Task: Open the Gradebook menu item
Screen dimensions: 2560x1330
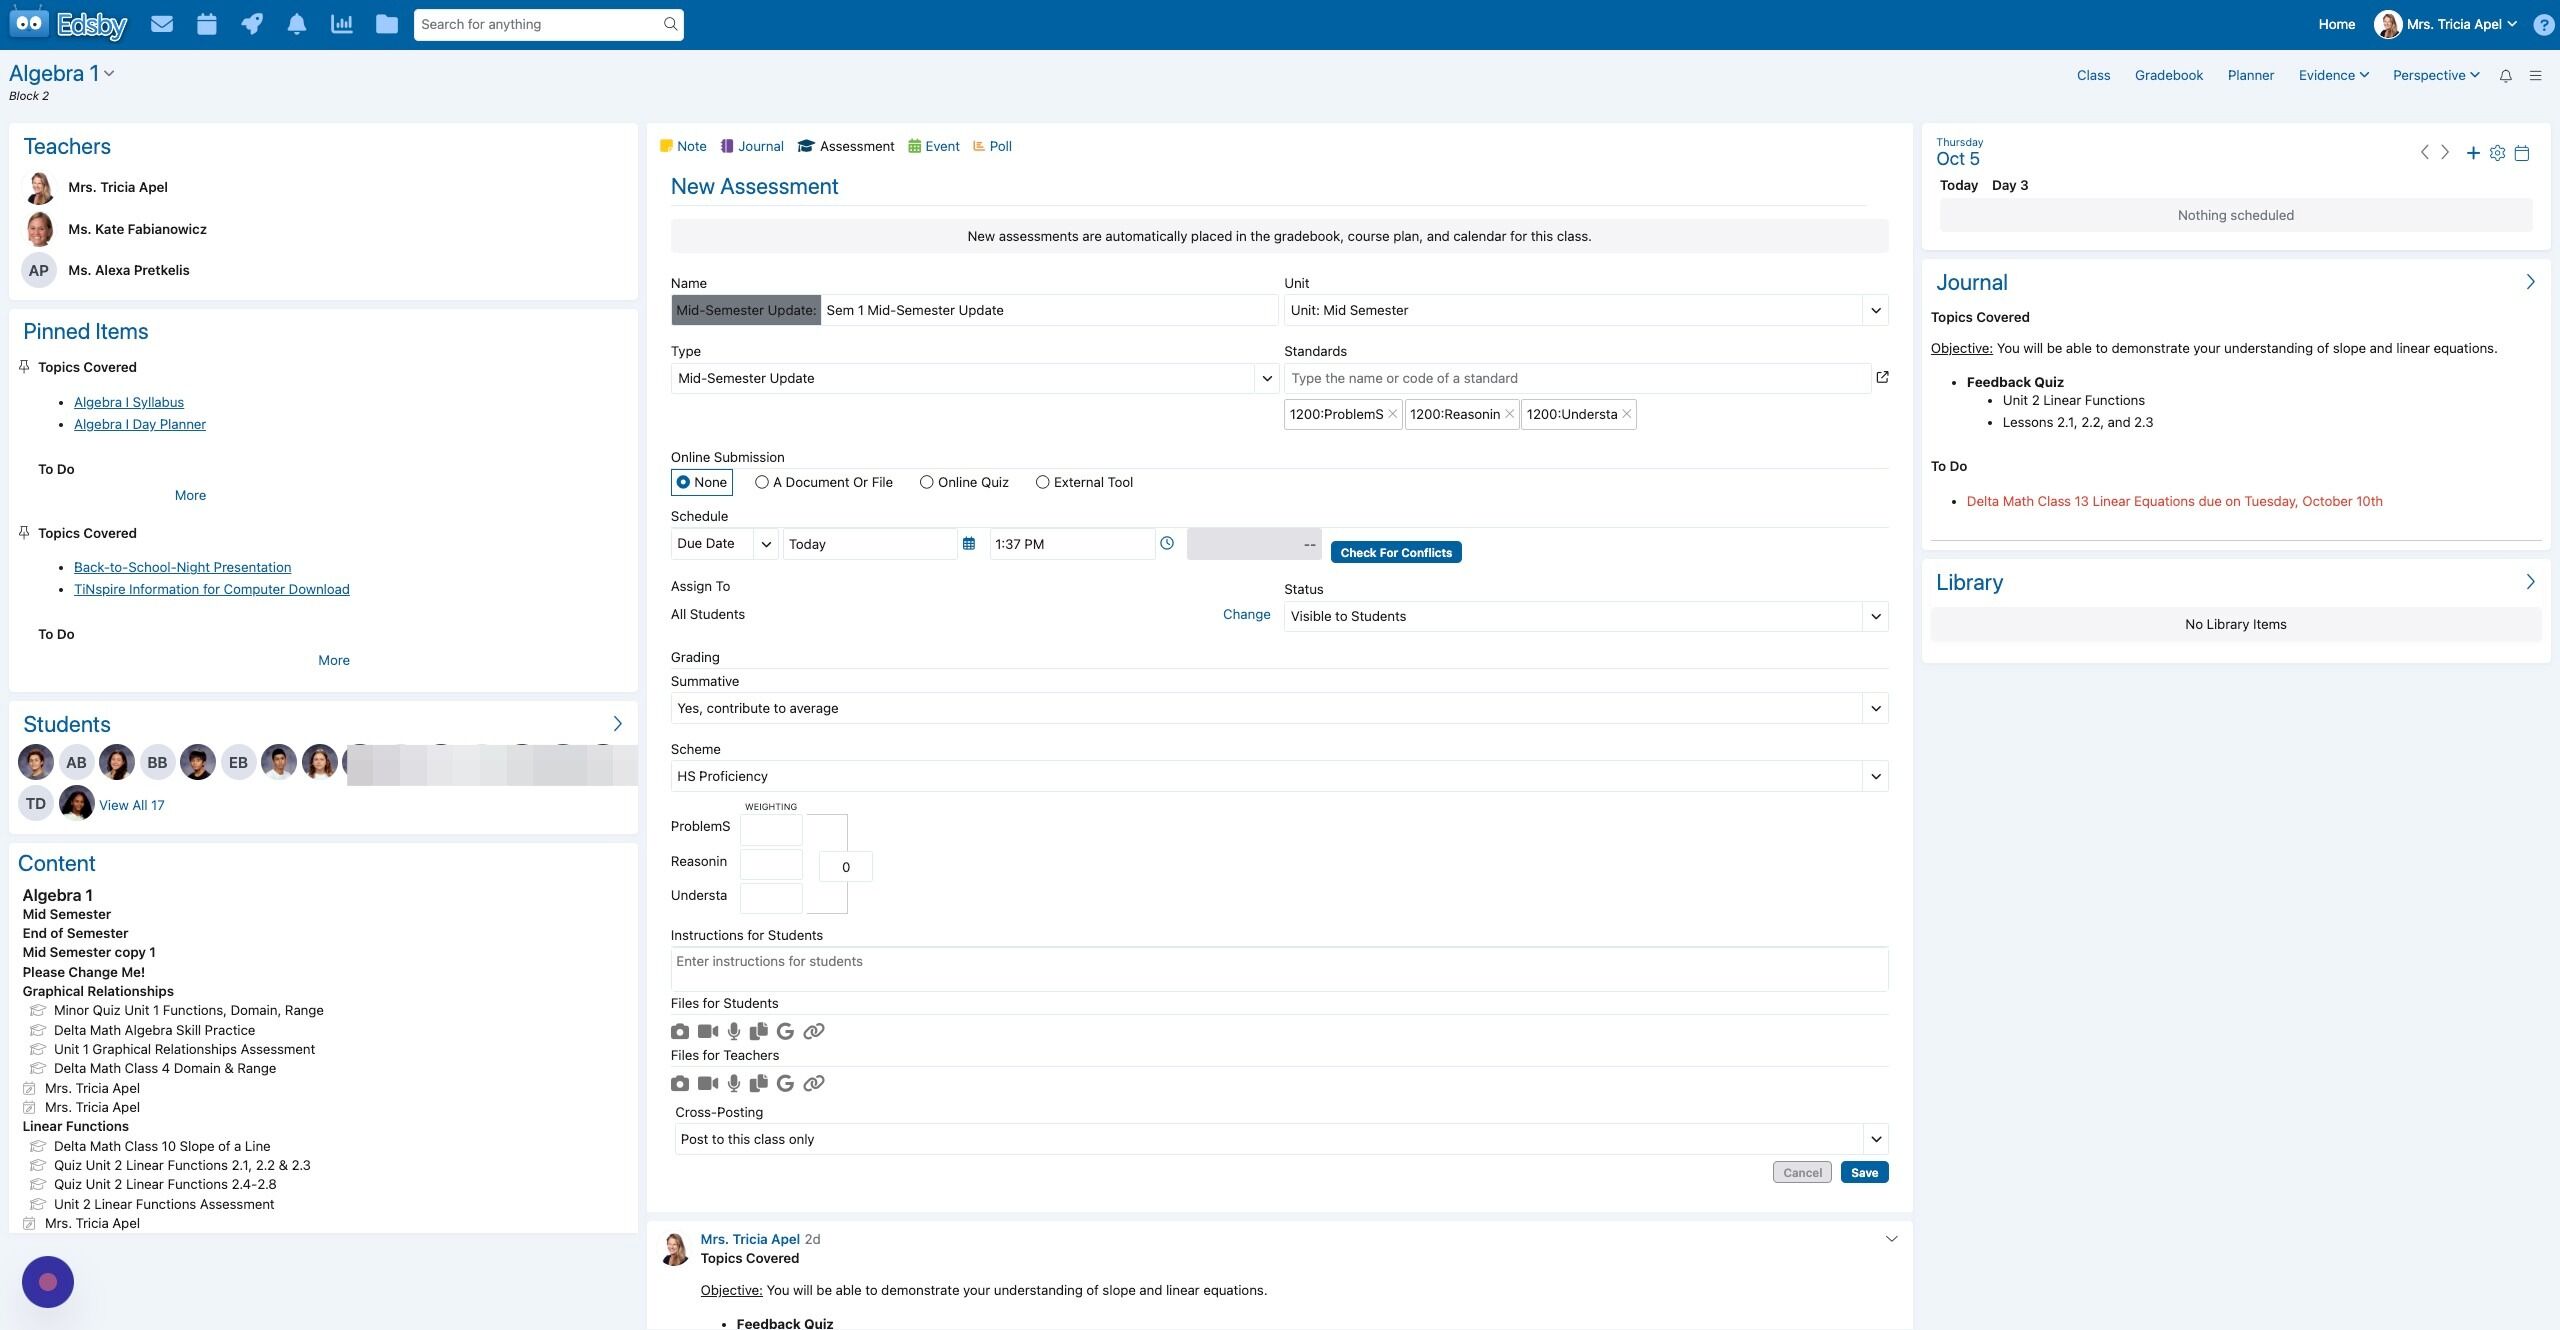Action: click(x=2168, y=75)
